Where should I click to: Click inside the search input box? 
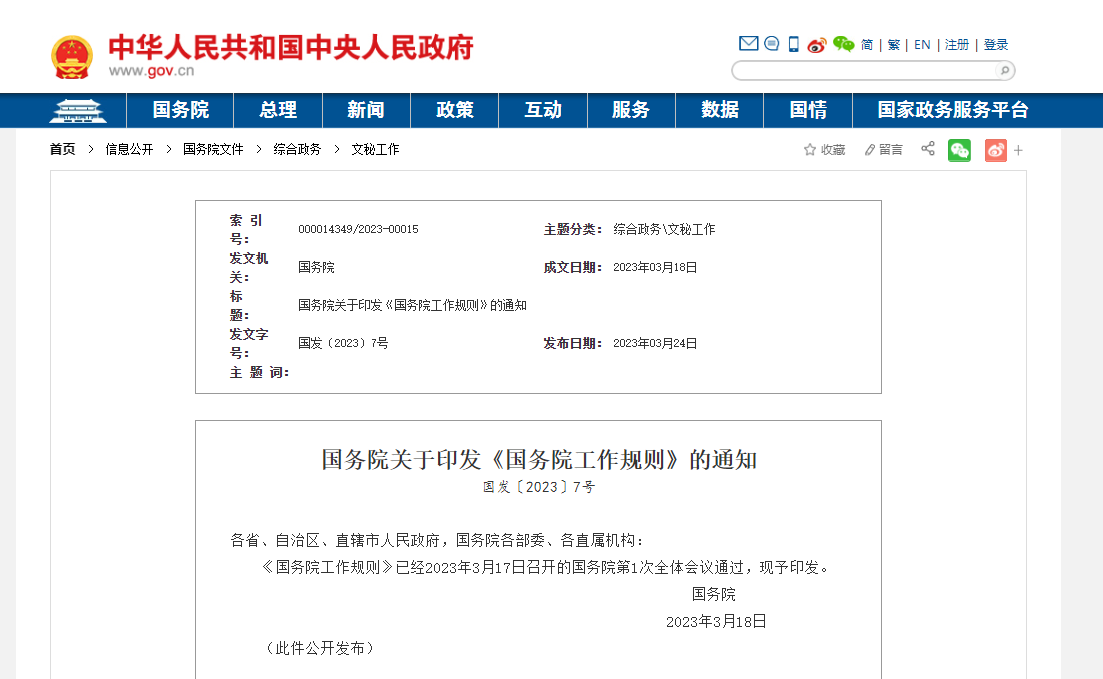[860, 70]
